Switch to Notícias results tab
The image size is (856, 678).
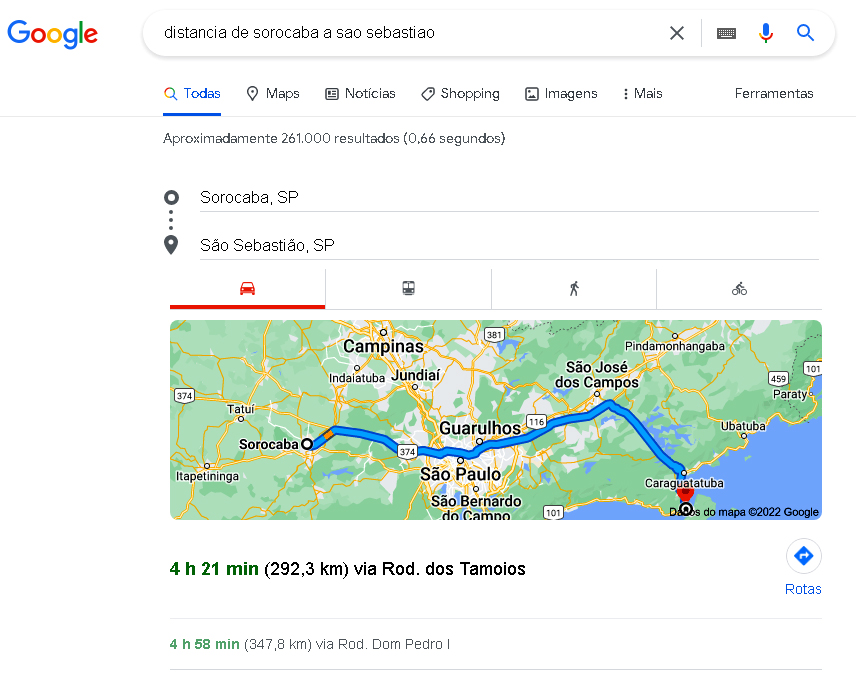(x=360, y=93)
